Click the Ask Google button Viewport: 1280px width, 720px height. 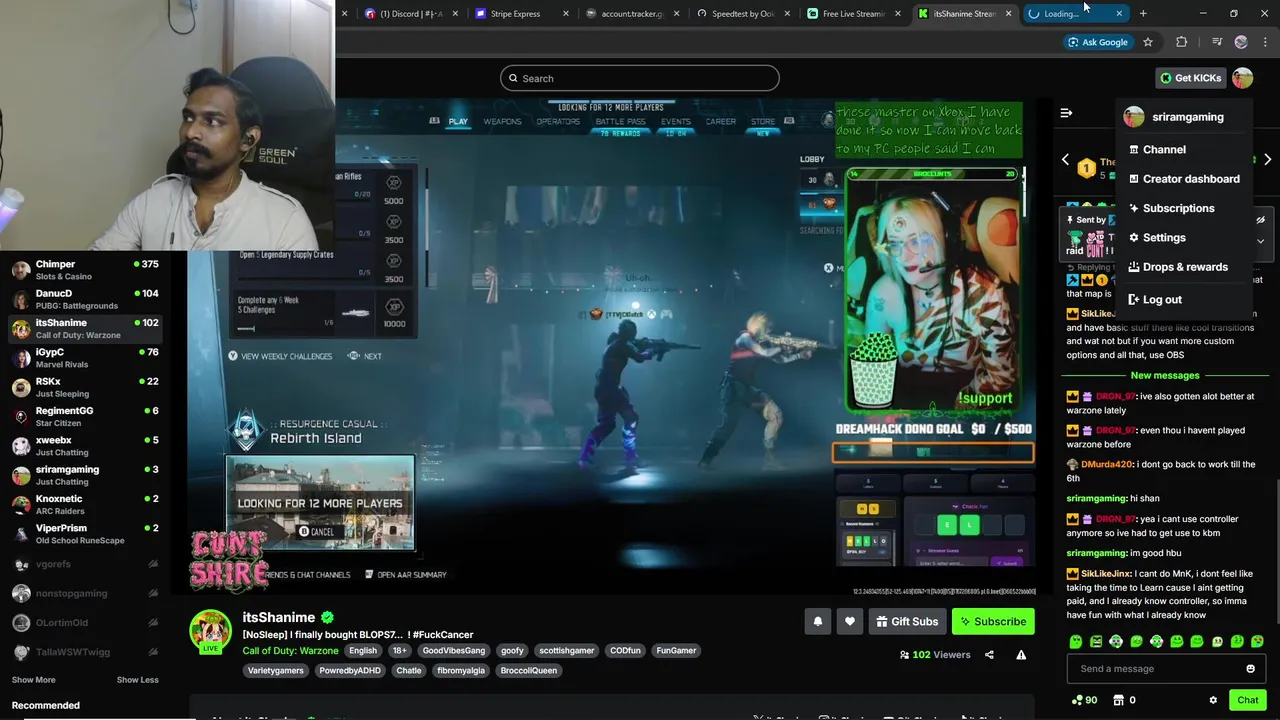click(x=1097, y=42)
